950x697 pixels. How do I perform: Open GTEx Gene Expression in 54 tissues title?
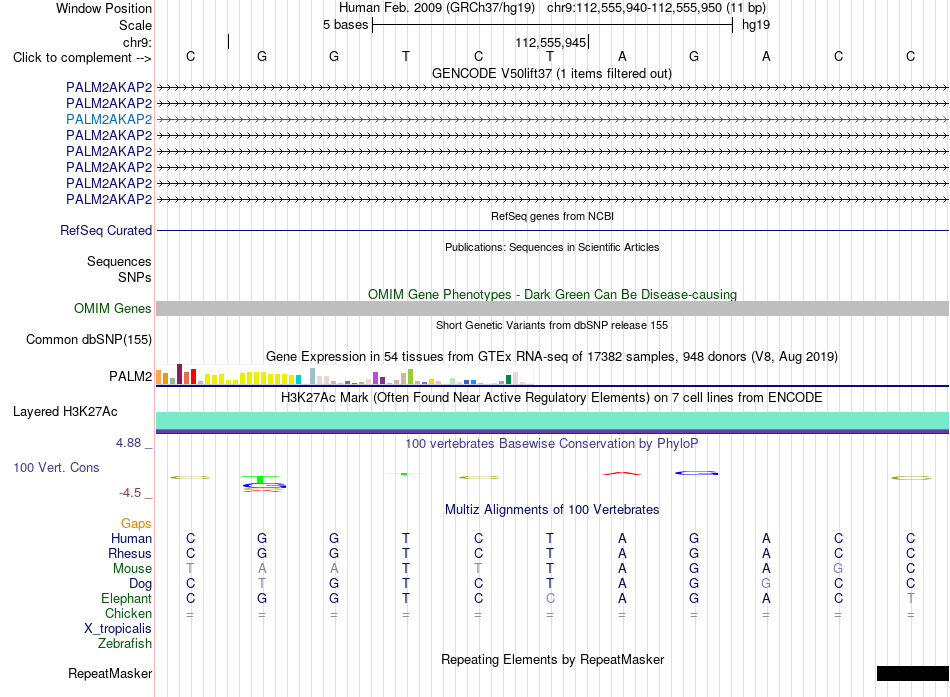552,356
